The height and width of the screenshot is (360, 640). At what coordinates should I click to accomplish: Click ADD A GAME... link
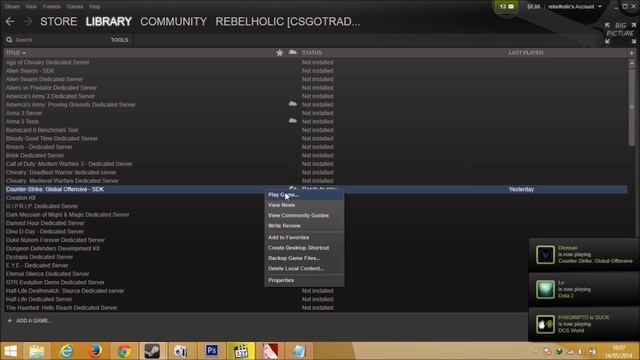coord(33,321)
